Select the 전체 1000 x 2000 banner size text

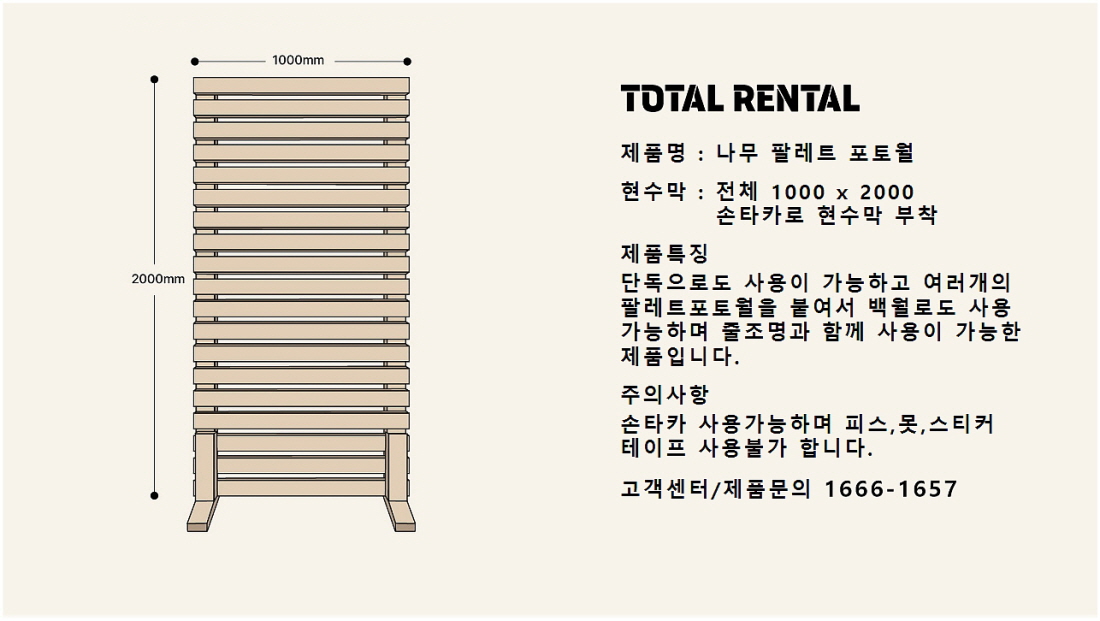815,192
